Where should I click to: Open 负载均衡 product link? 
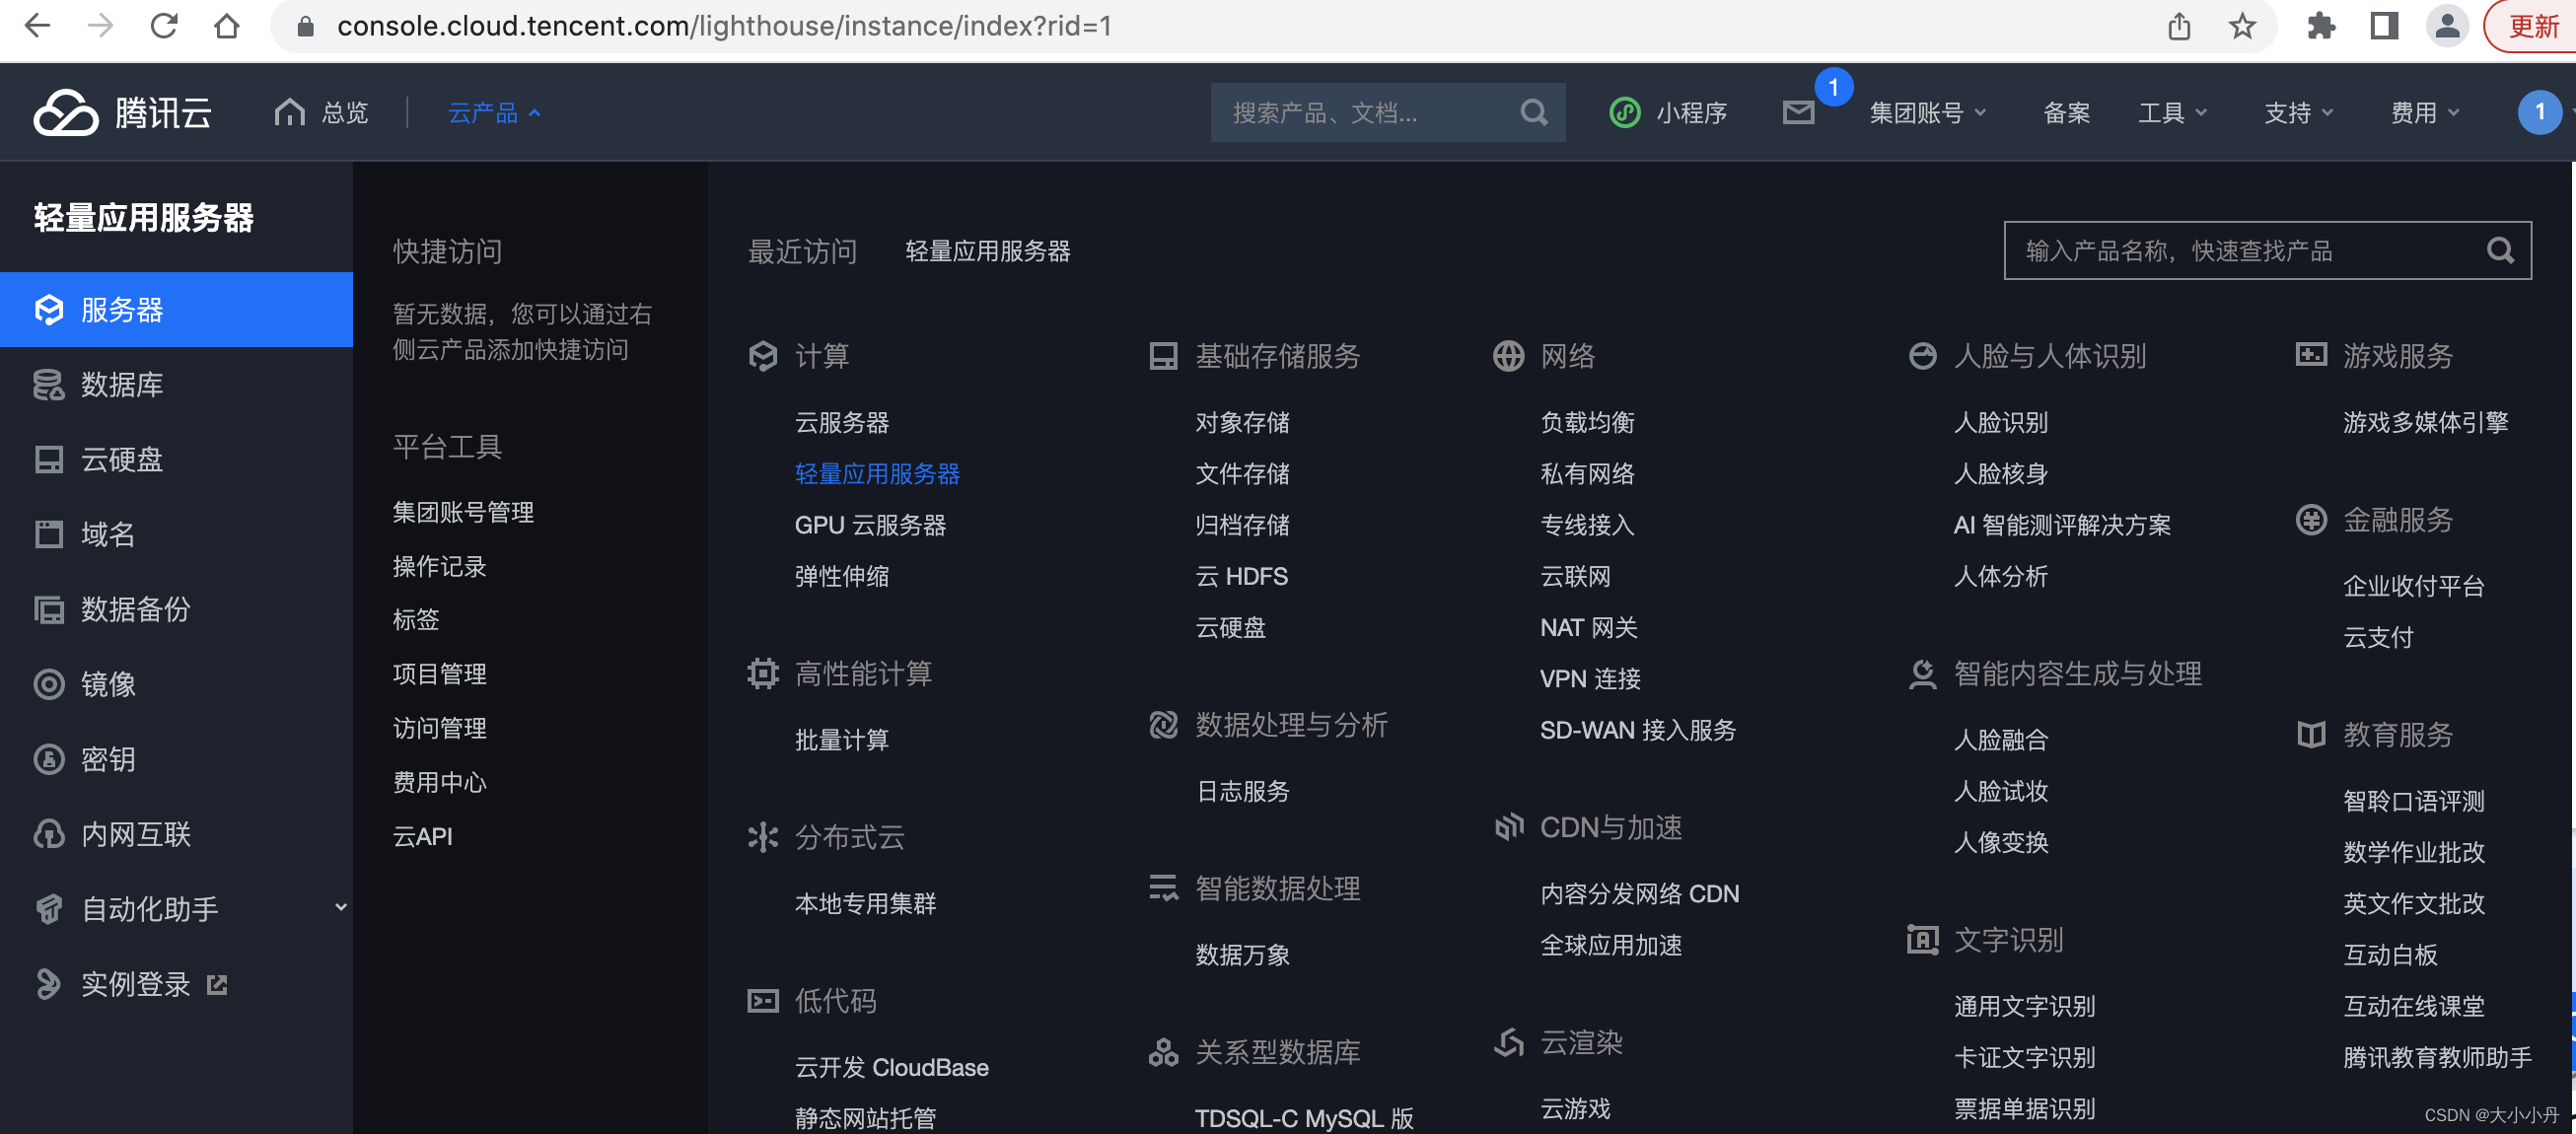[1587, 423]
